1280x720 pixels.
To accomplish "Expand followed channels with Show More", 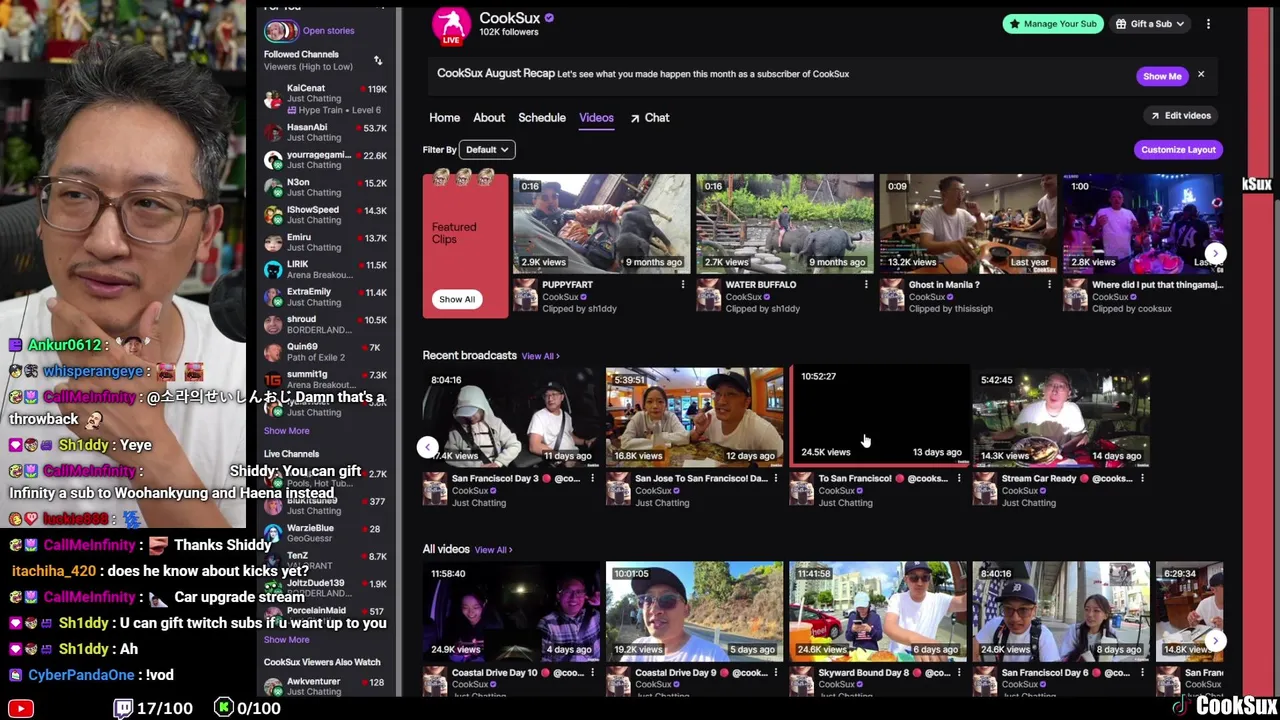I will point(286,431).
